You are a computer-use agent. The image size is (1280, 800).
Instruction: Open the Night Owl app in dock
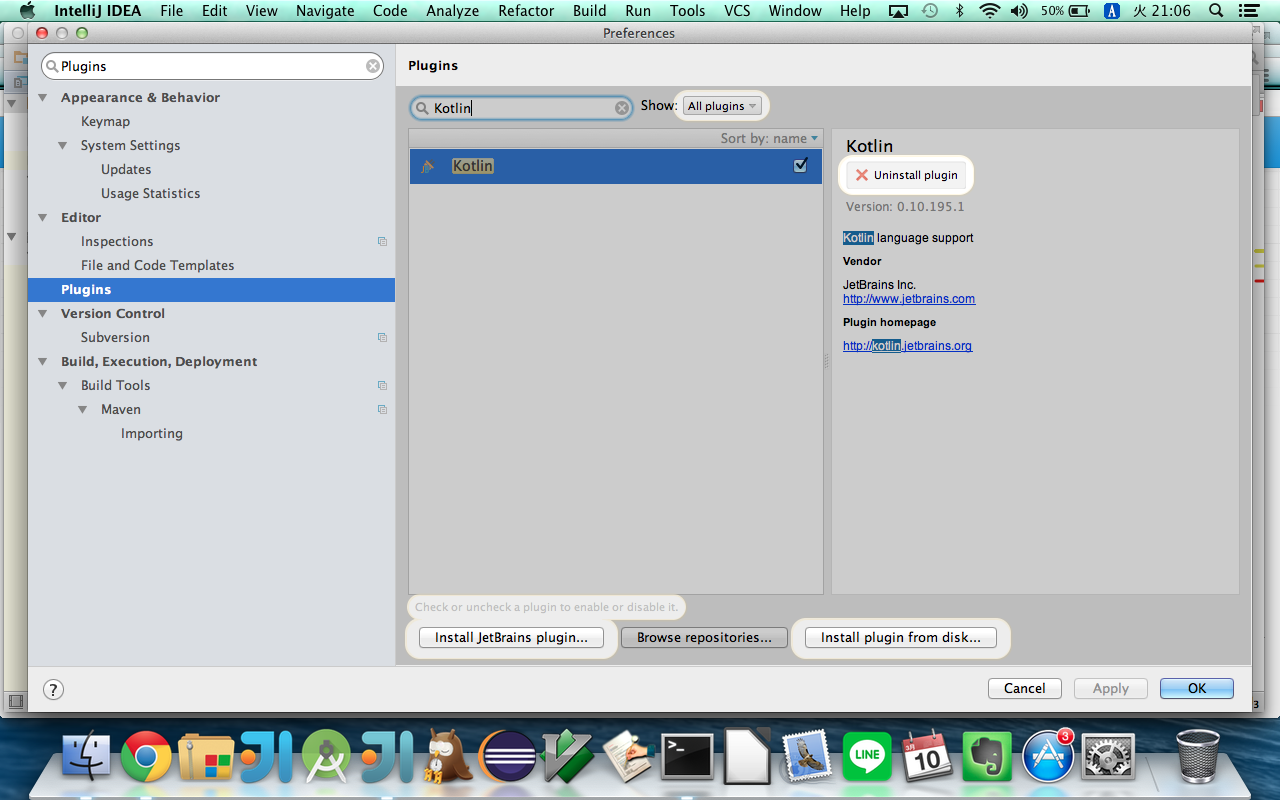pos(447,757)
